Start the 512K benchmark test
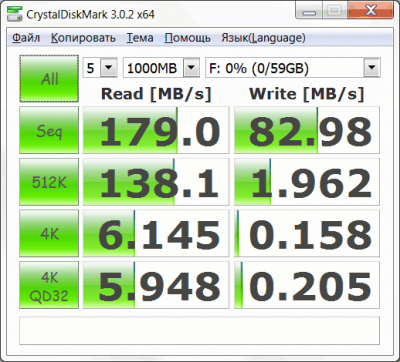This screenshot has height=362, width=400. click(49, 182)
